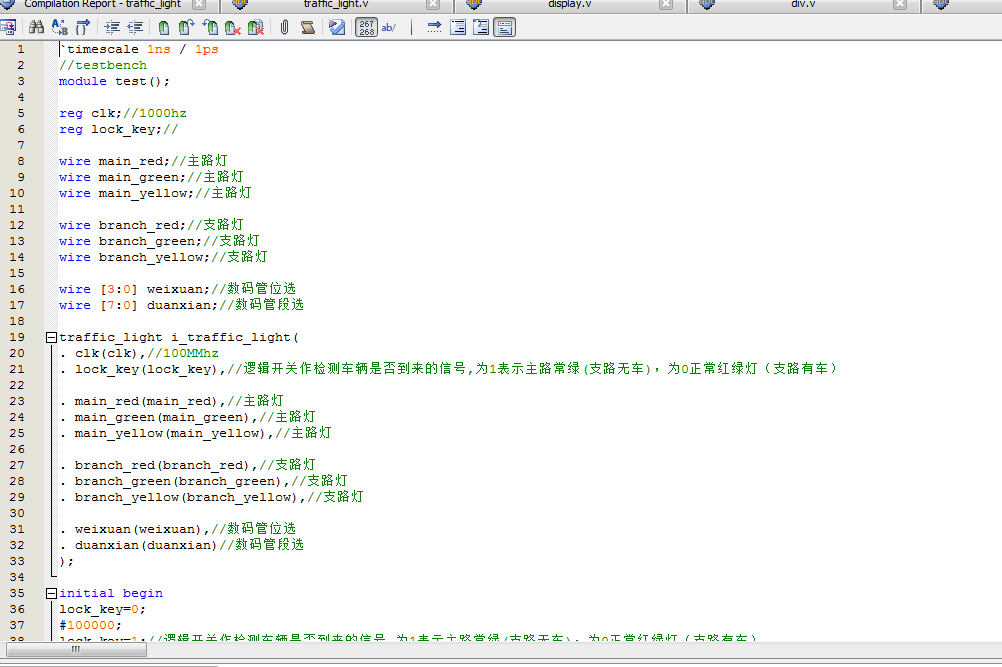Click the '. clk(clk),//100MMhz' port line

(x=139, y=353)
